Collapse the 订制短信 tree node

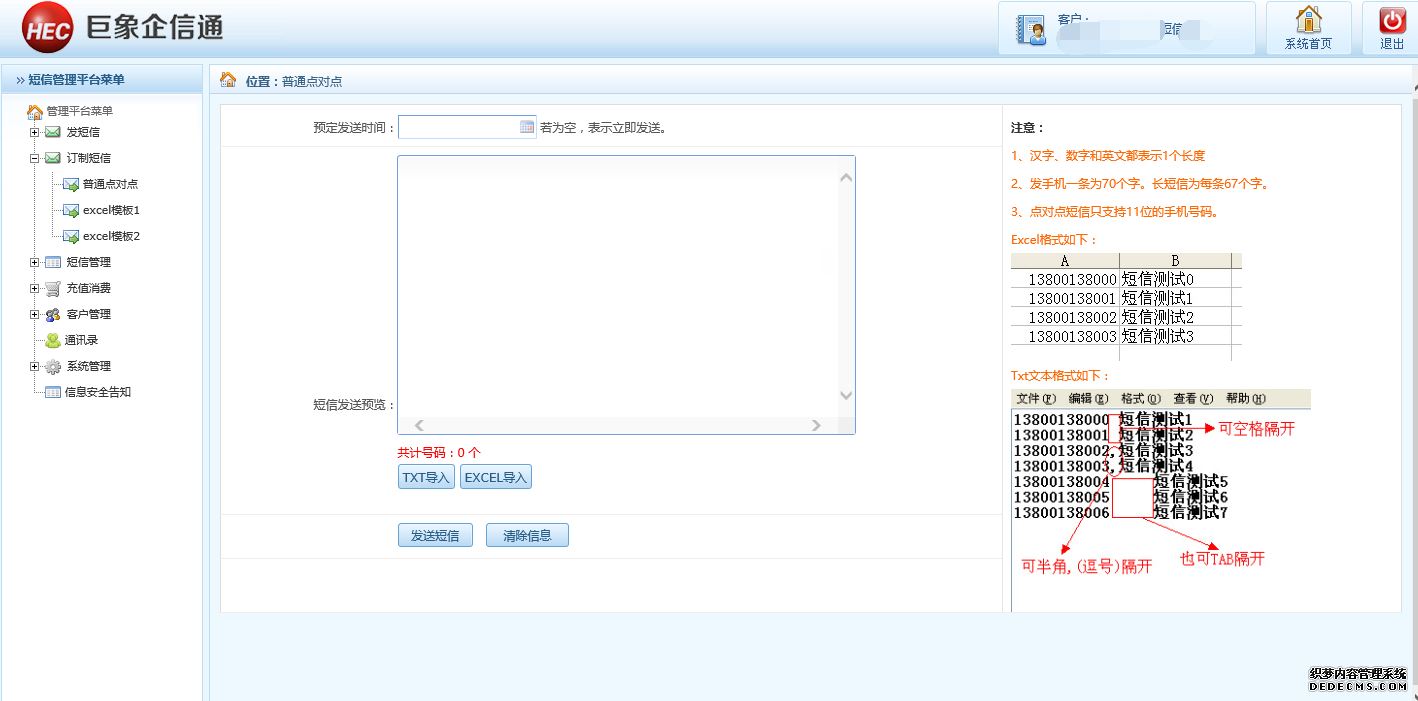click(35, 158)
